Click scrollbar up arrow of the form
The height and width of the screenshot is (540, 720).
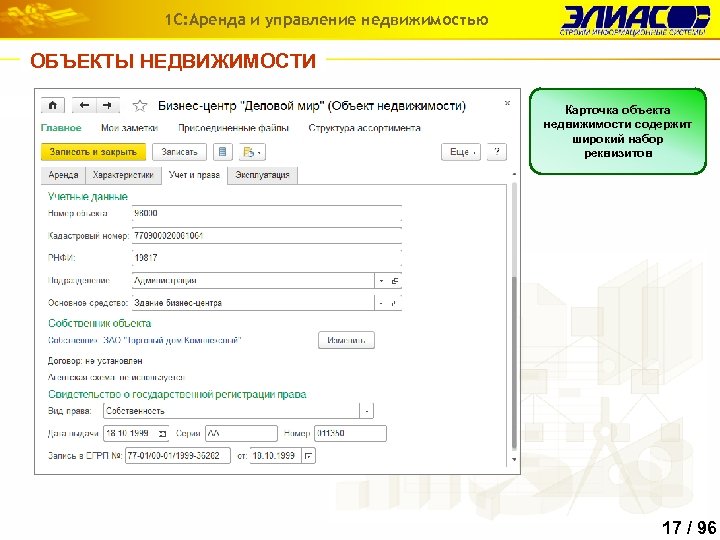coord(514,175)
